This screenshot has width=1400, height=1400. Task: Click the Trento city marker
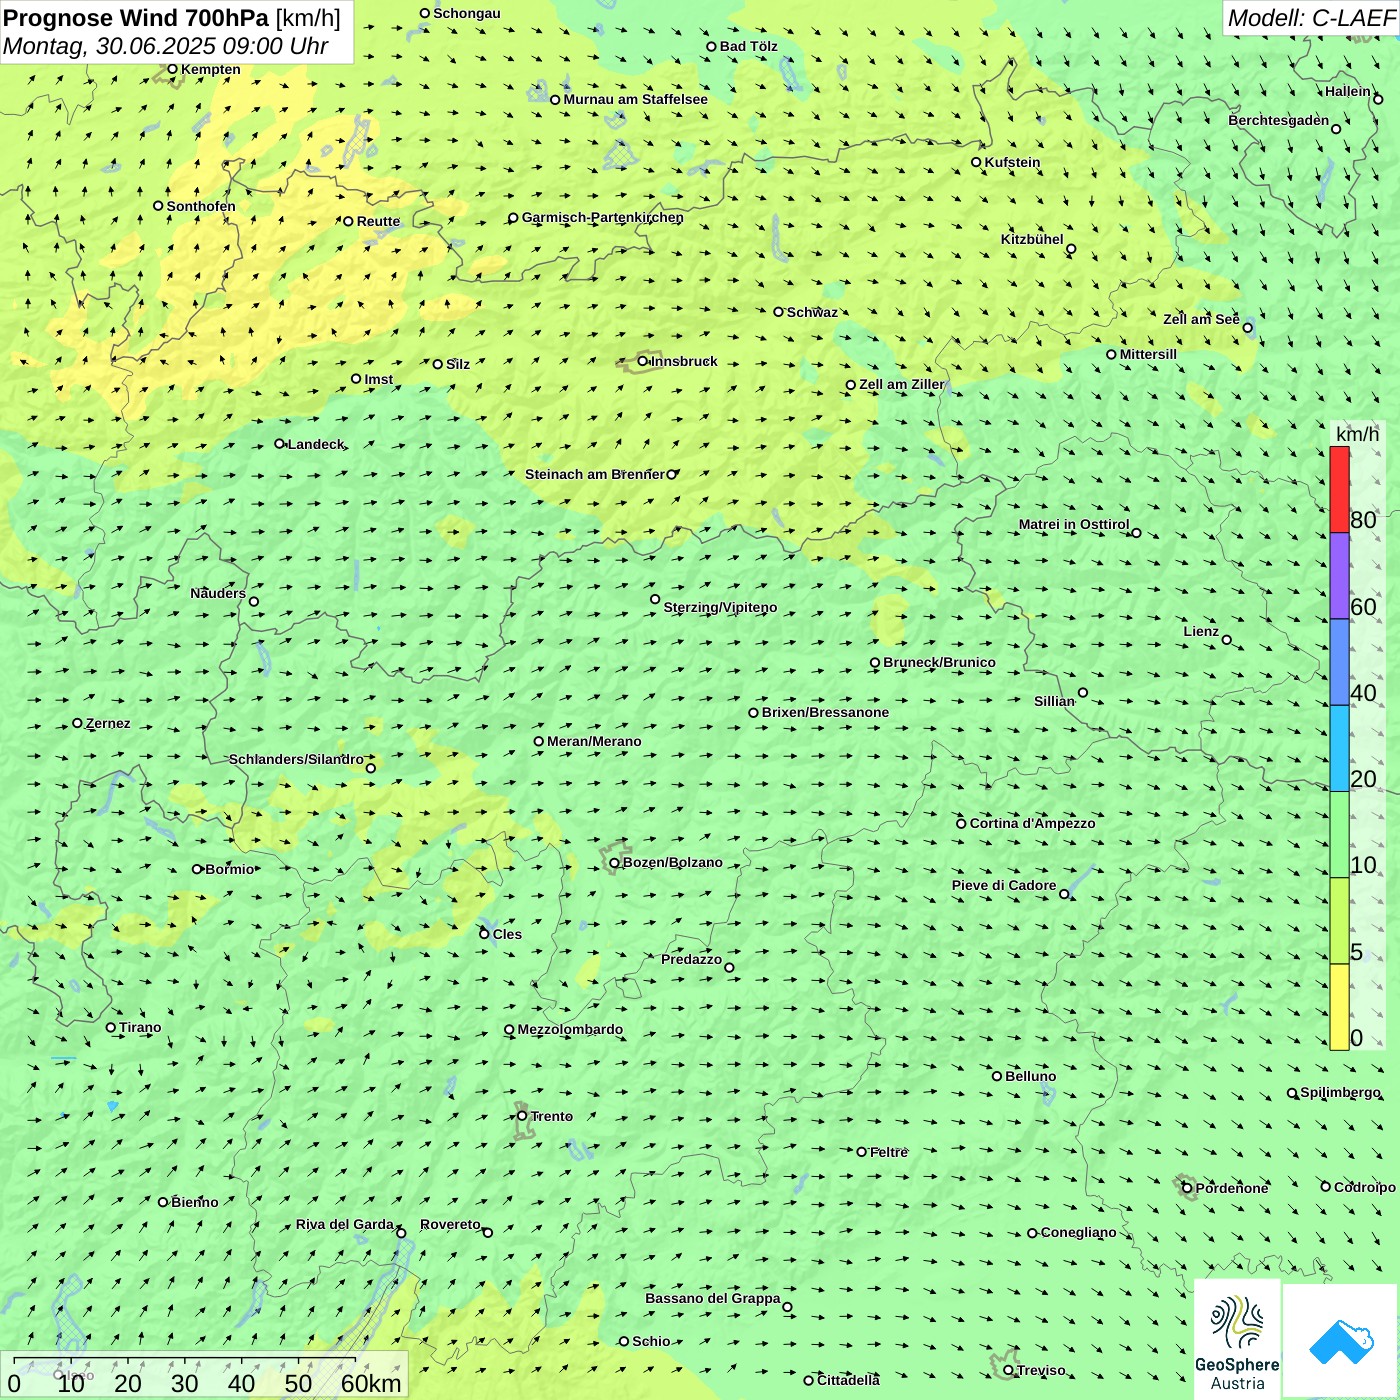coord(522,1116)
